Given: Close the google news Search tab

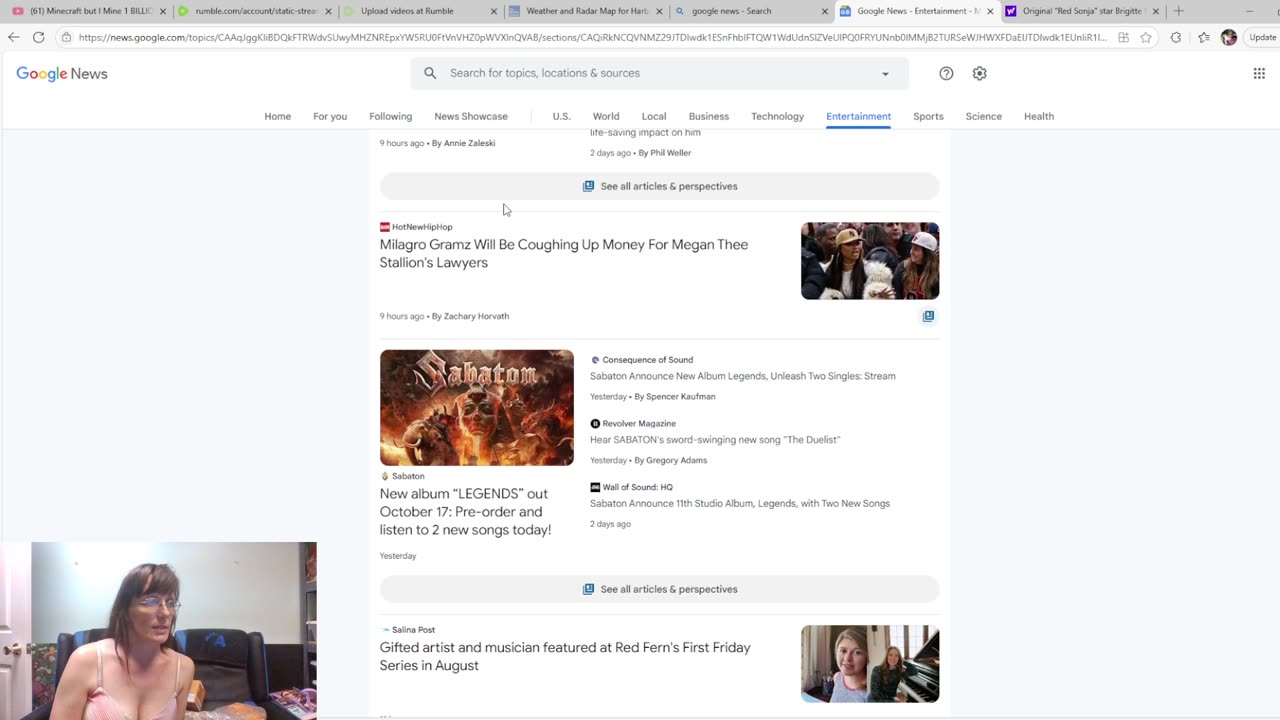Looking at the screenshot, I should [x=825, y=11].
